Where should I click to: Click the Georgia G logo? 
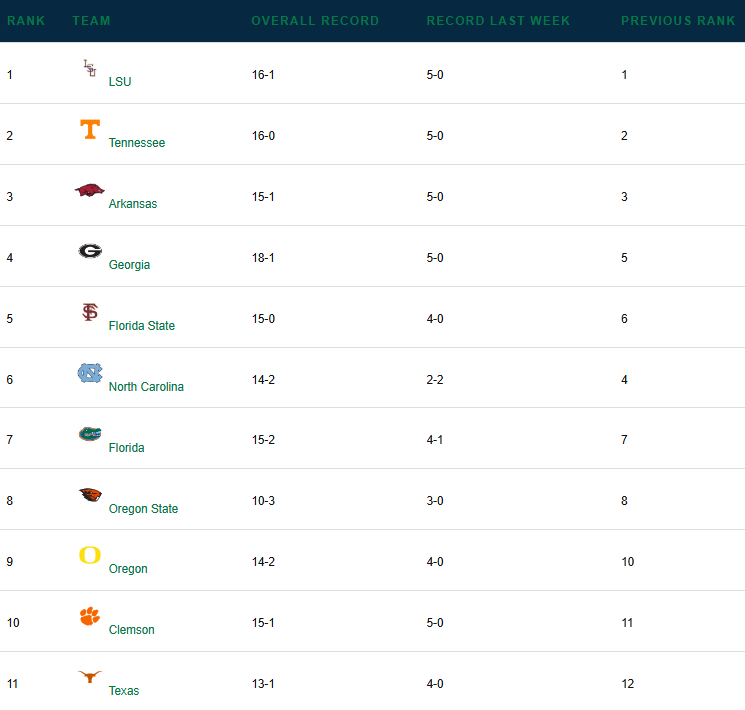pos(90,250)
